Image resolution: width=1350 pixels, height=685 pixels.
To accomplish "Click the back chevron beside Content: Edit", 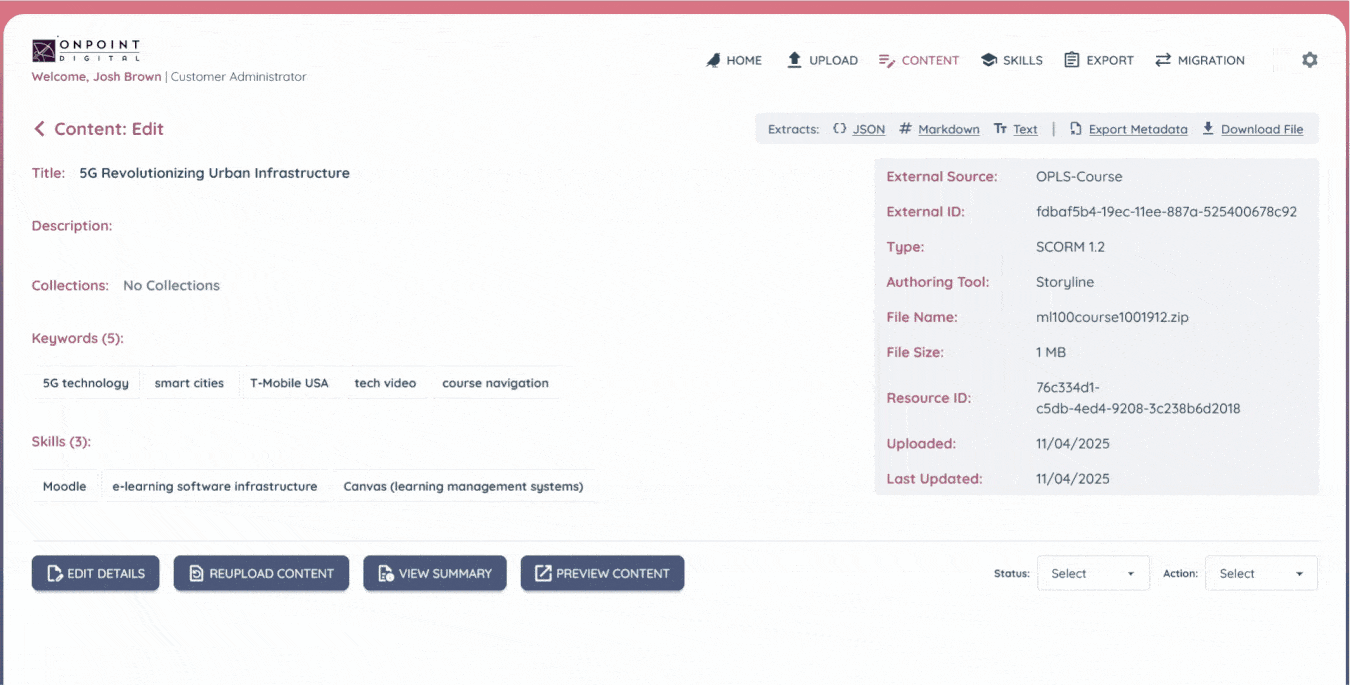I will click(x=40, y=129).
